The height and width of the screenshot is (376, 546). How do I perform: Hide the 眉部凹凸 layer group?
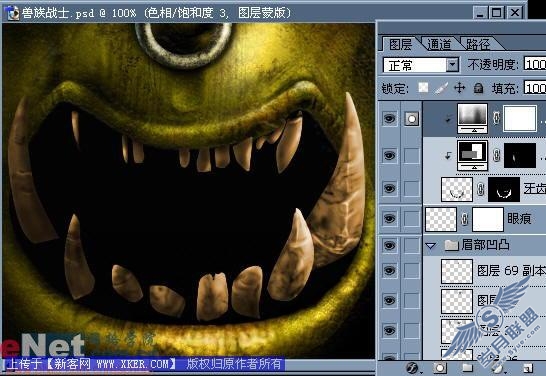[389, 245]
